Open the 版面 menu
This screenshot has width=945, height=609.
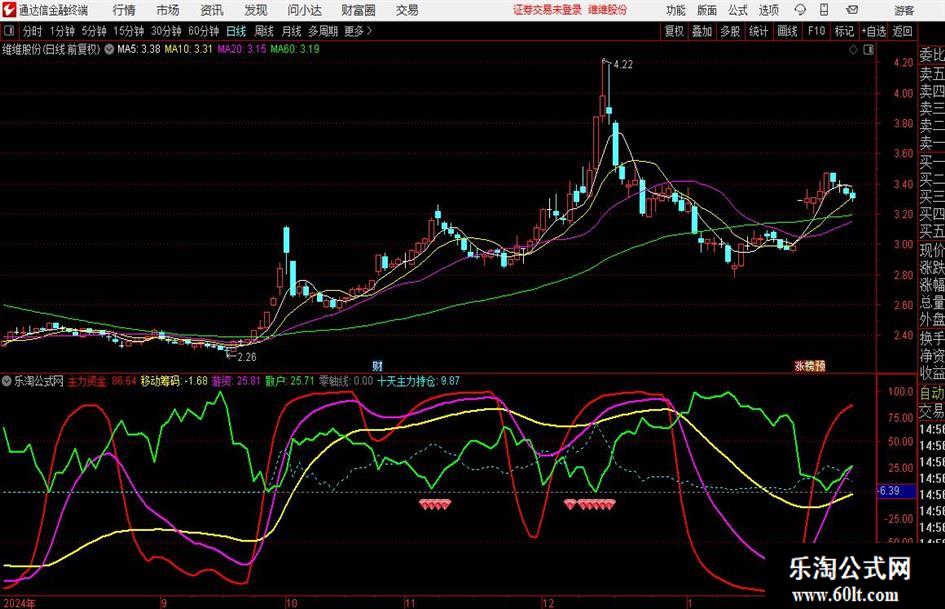tap(706, 10)
